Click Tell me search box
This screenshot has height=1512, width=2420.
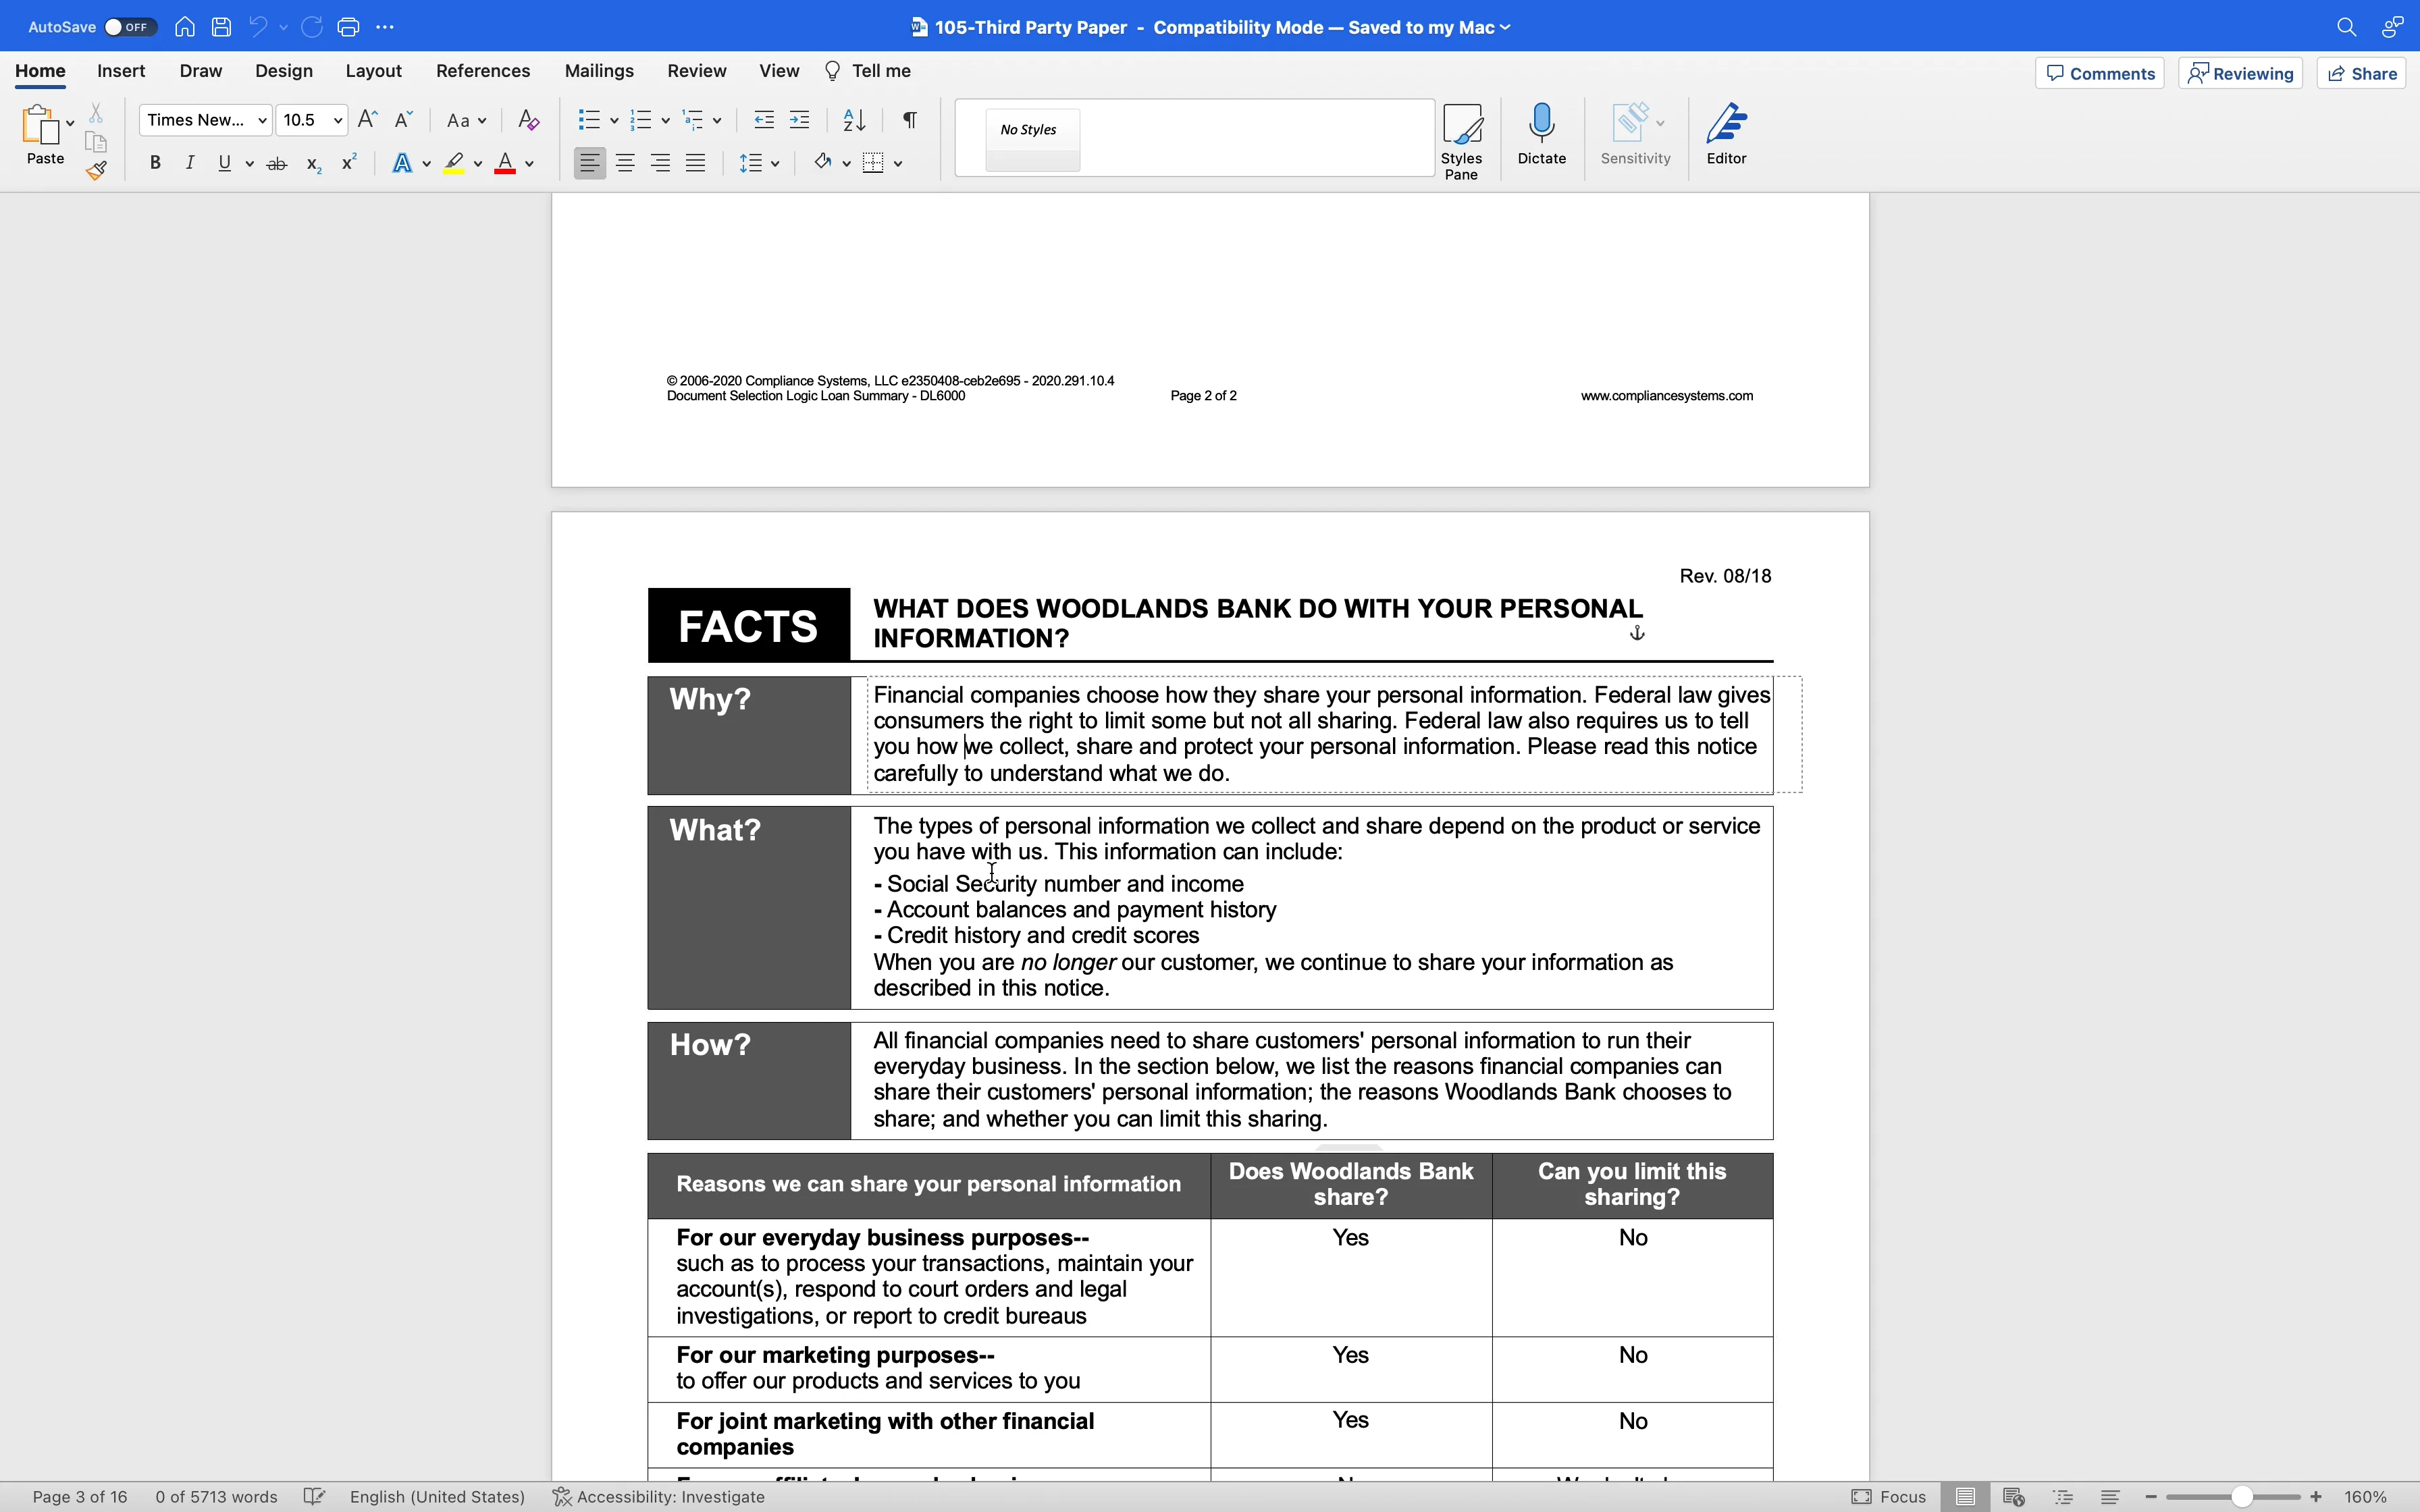click(x=867, y=71)
